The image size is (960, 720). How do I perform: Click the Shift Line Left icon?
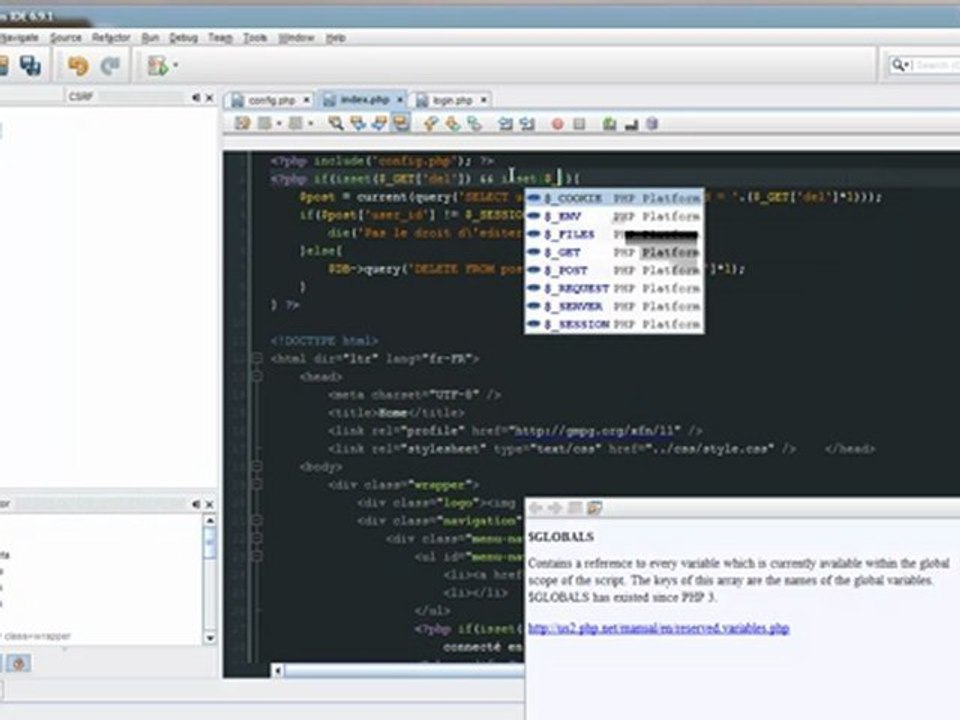click(505, 124)
